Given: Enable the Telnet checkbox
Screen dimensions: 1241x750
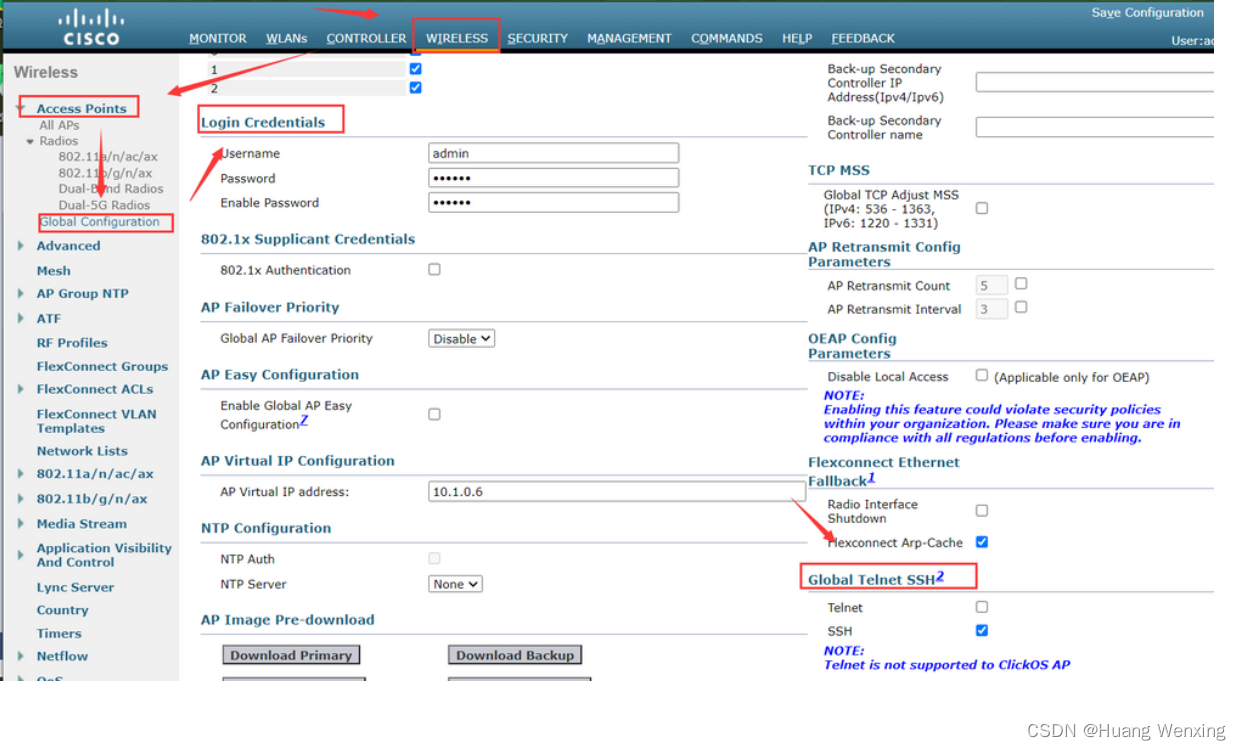Looking at the screenshot, I should [x=982, y=606].
